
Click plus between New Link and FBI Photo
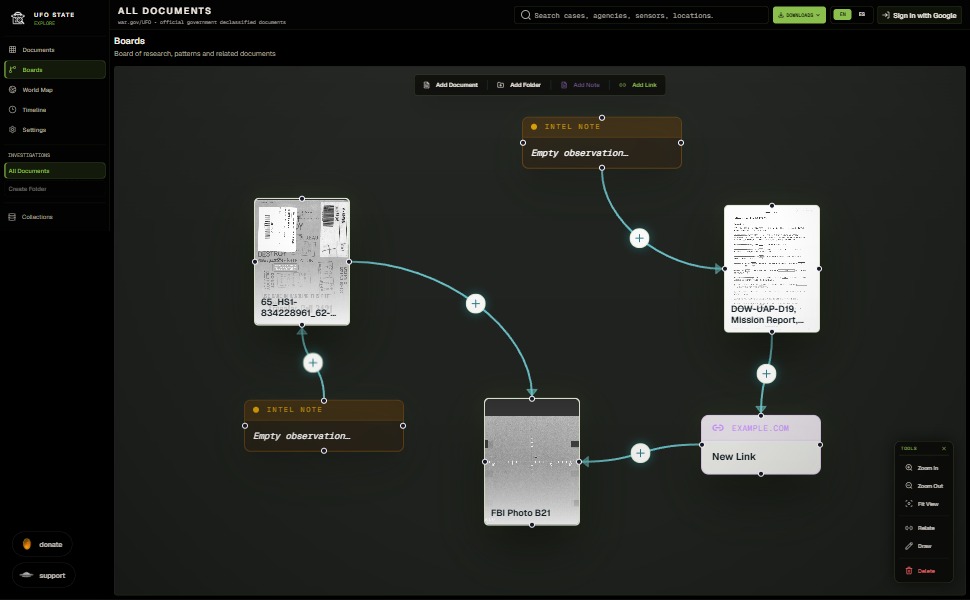click(640, 453)
